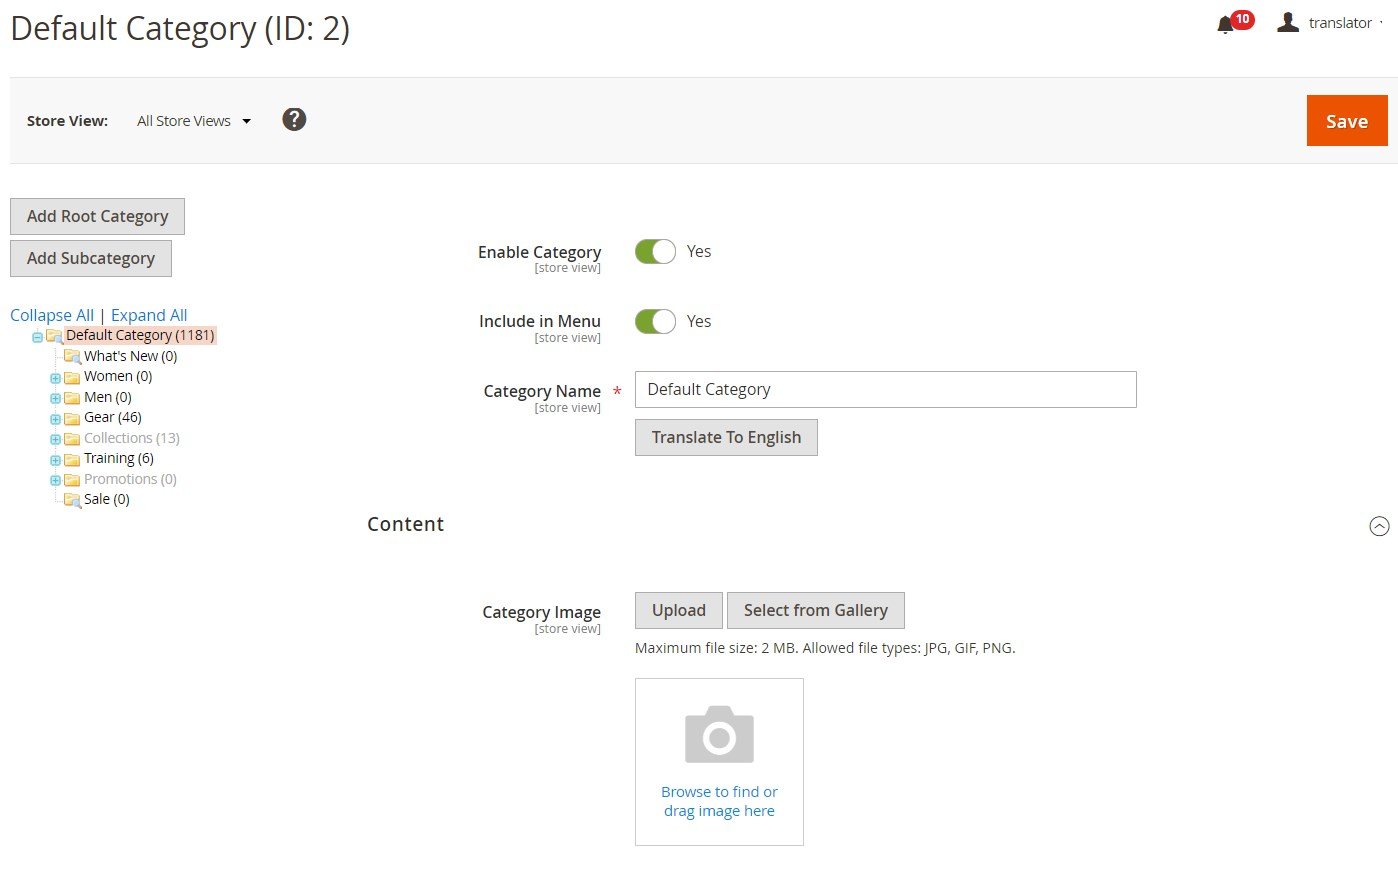
Task: Click the Collapse All link
Action: [52, 315]
